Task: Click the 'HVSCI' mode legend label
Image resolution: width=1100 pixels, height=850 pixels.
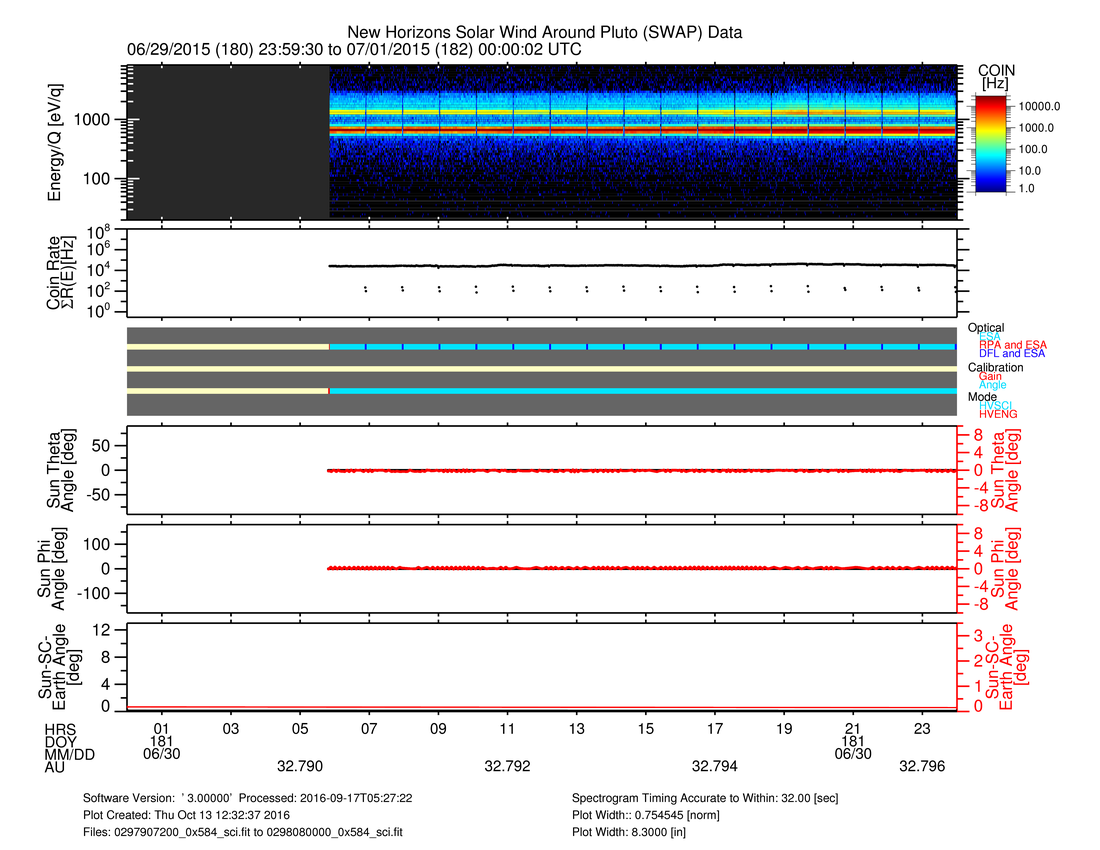Action: click(997, 406)
